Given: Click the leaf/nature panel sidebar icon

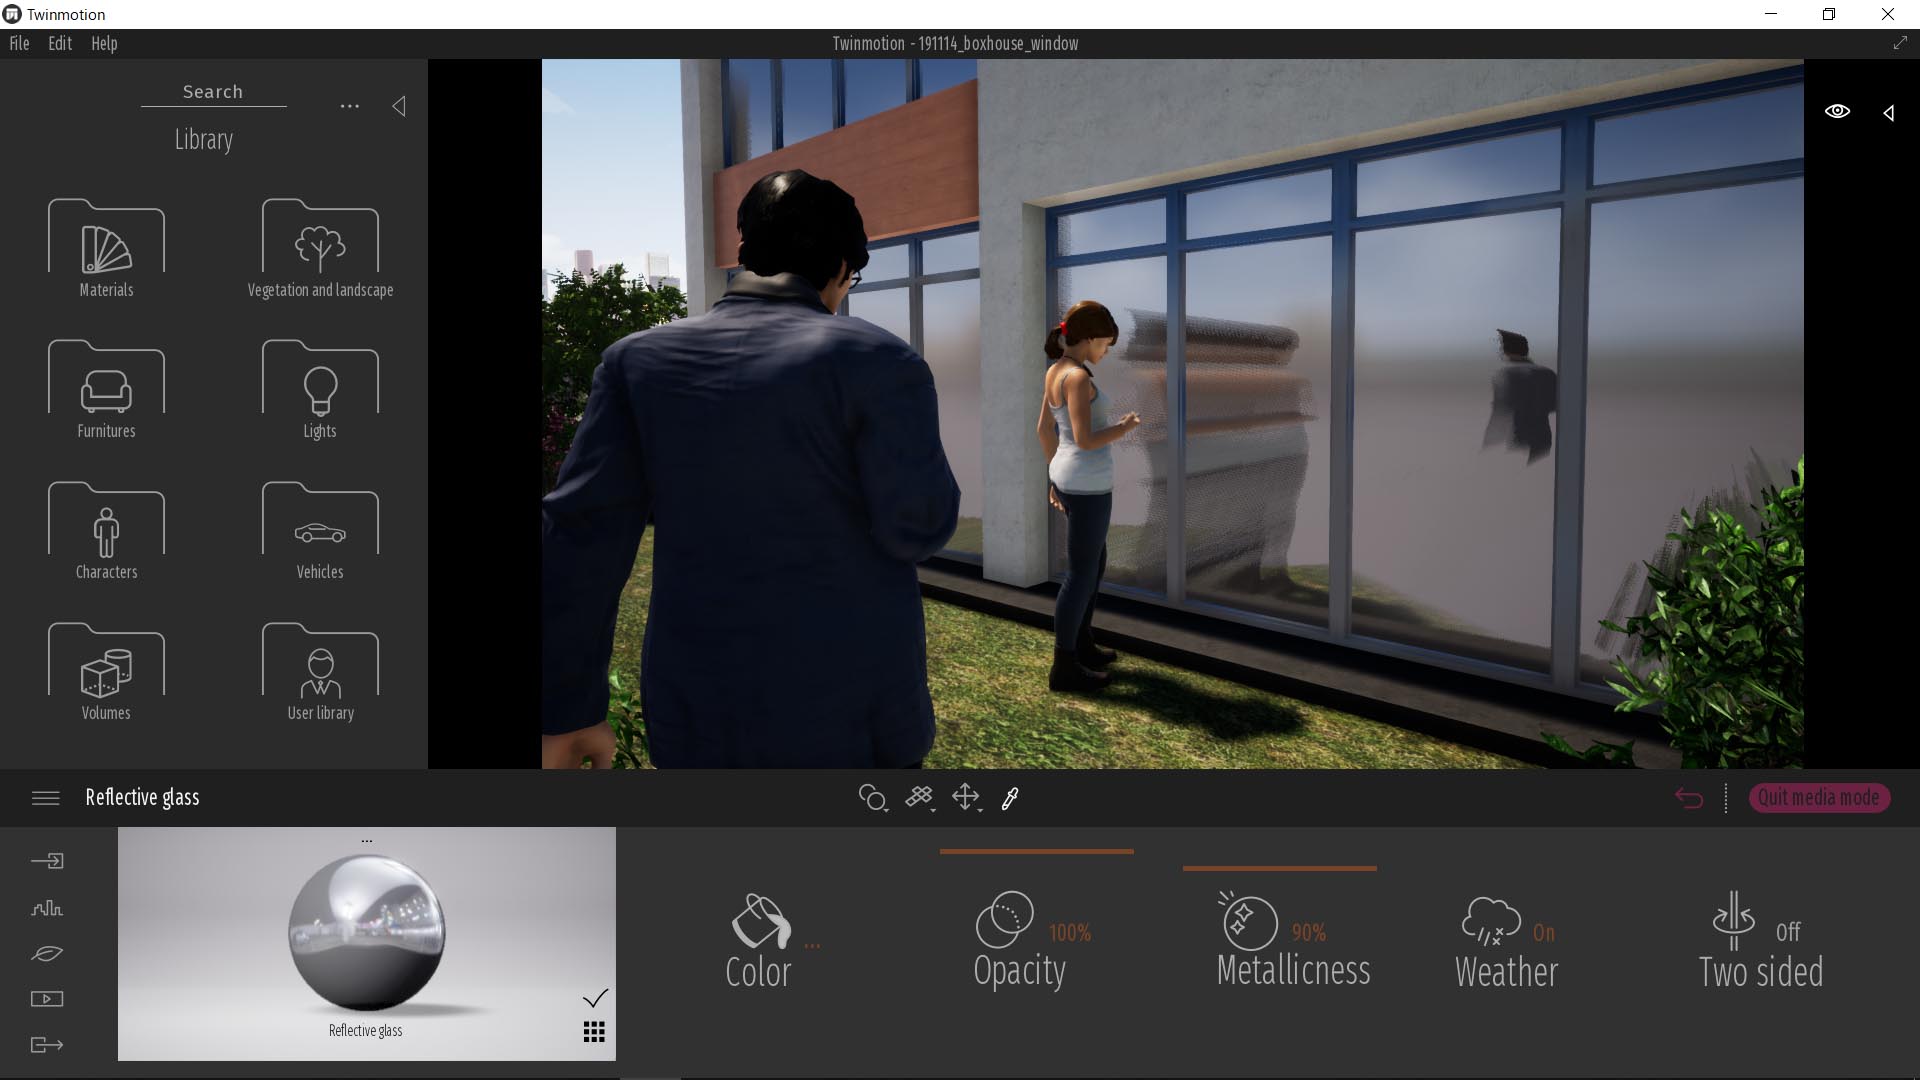Looking at the screenshot, I should (47, 953).
